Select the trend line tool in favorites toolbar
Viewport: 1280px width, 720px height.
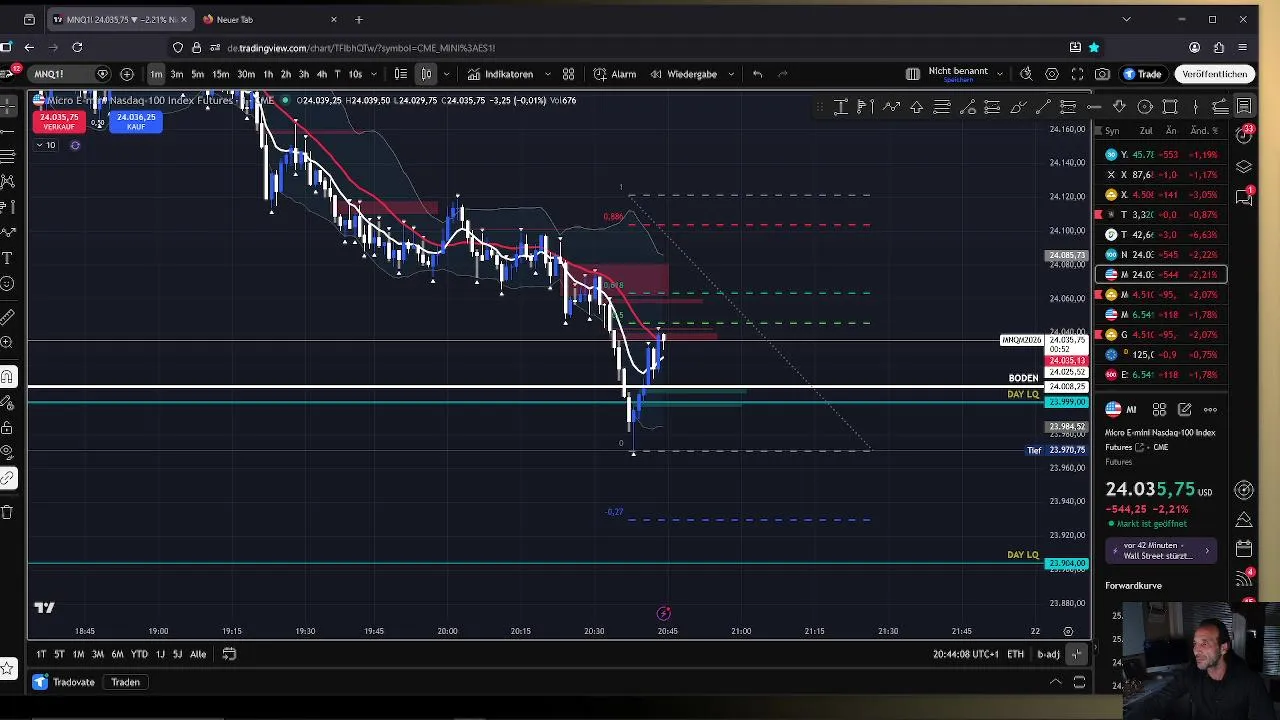(x=1043, y=107)
